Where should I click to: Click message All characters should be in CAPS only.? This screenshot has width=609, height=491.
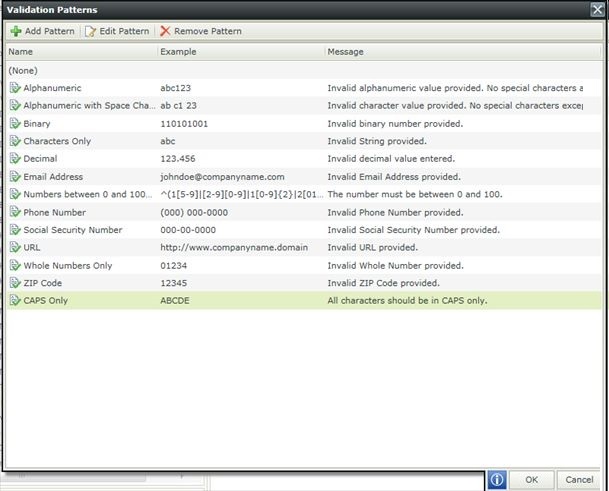[407, 300]
